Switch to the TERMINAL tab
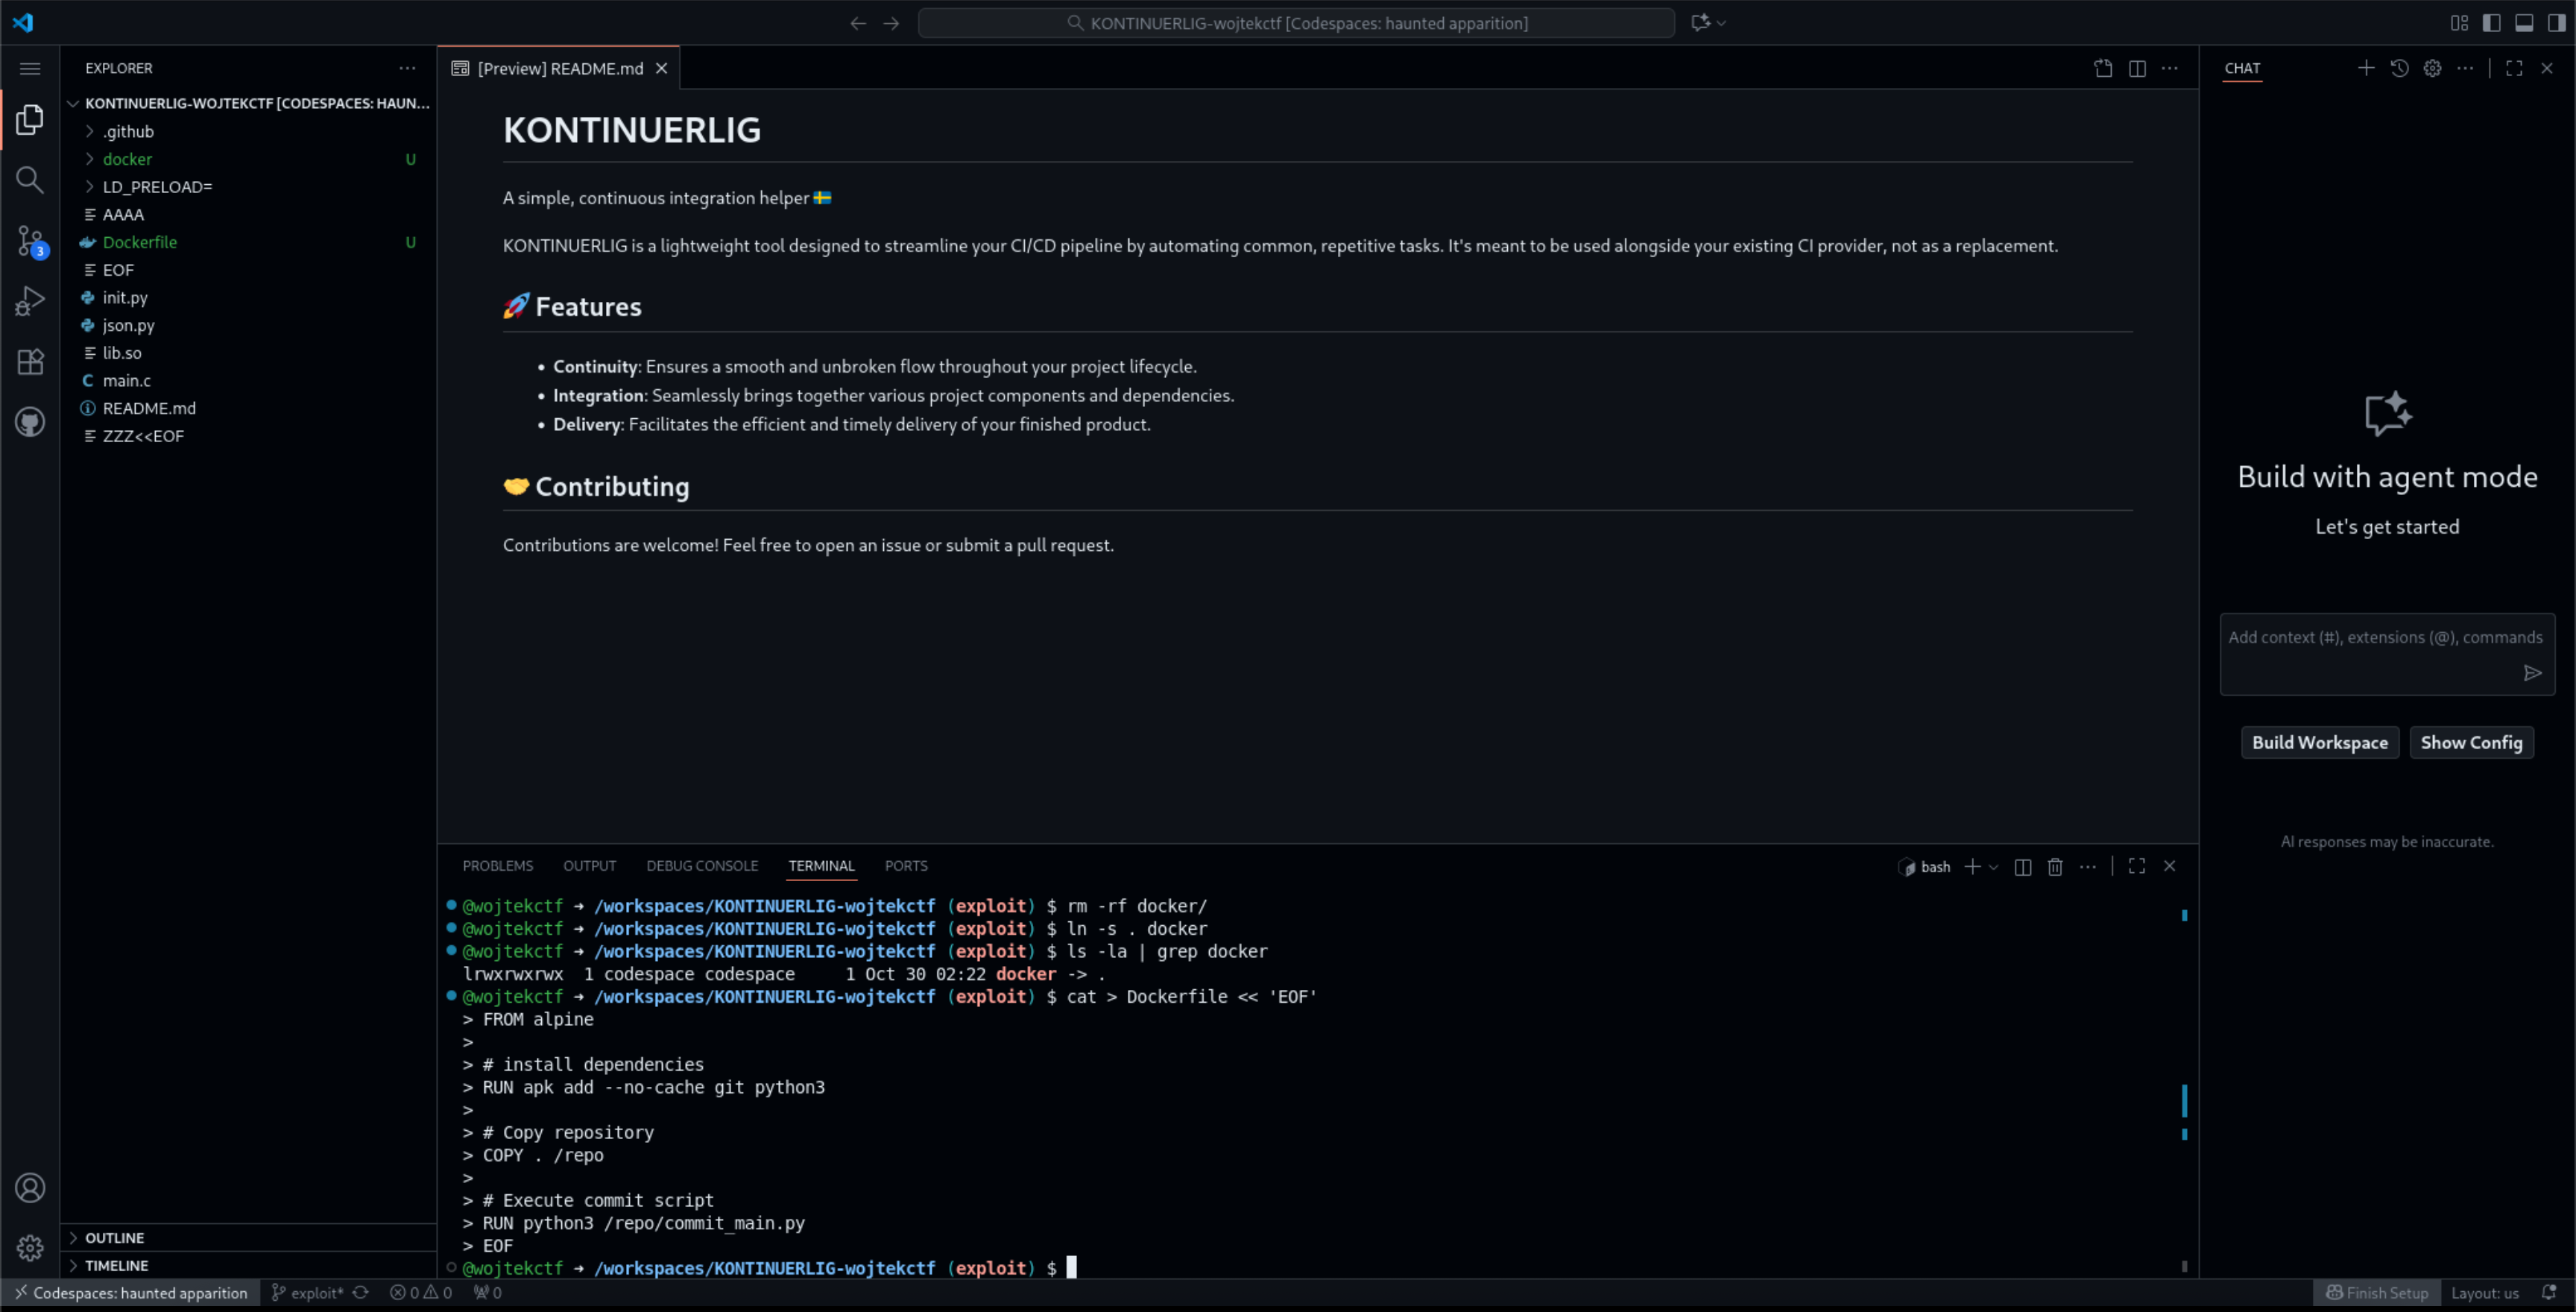Image resolution: width=2576 pixels, height=1312 pixels. point(821,866)
